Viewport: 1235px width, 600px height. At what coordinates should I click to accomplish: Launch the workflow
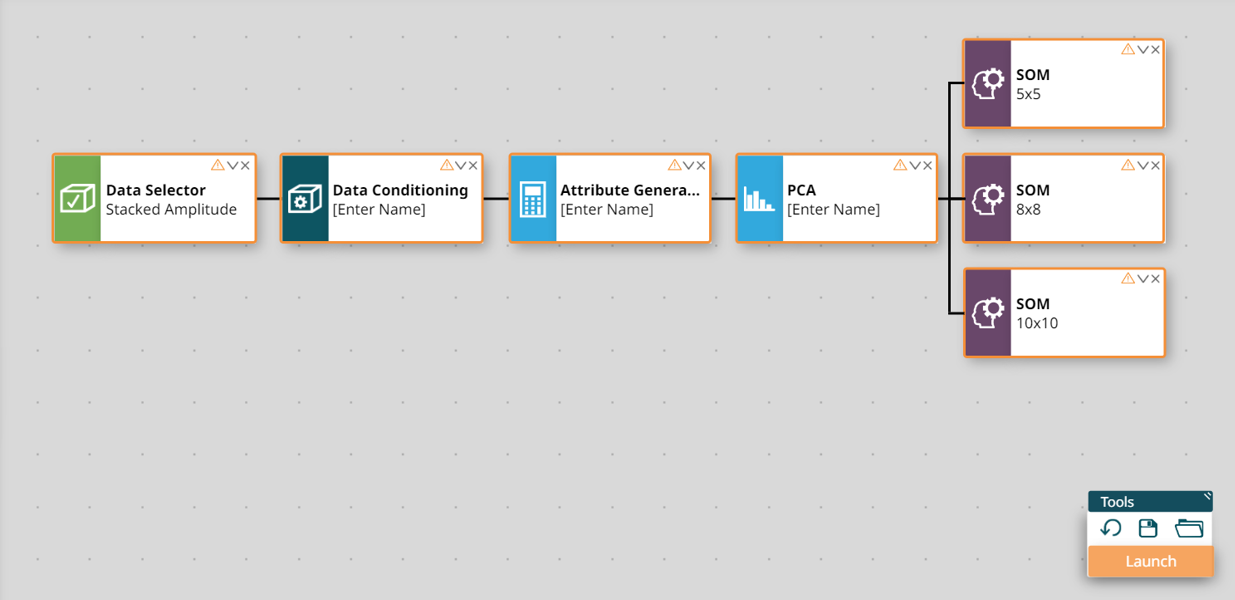point(1150,561)
